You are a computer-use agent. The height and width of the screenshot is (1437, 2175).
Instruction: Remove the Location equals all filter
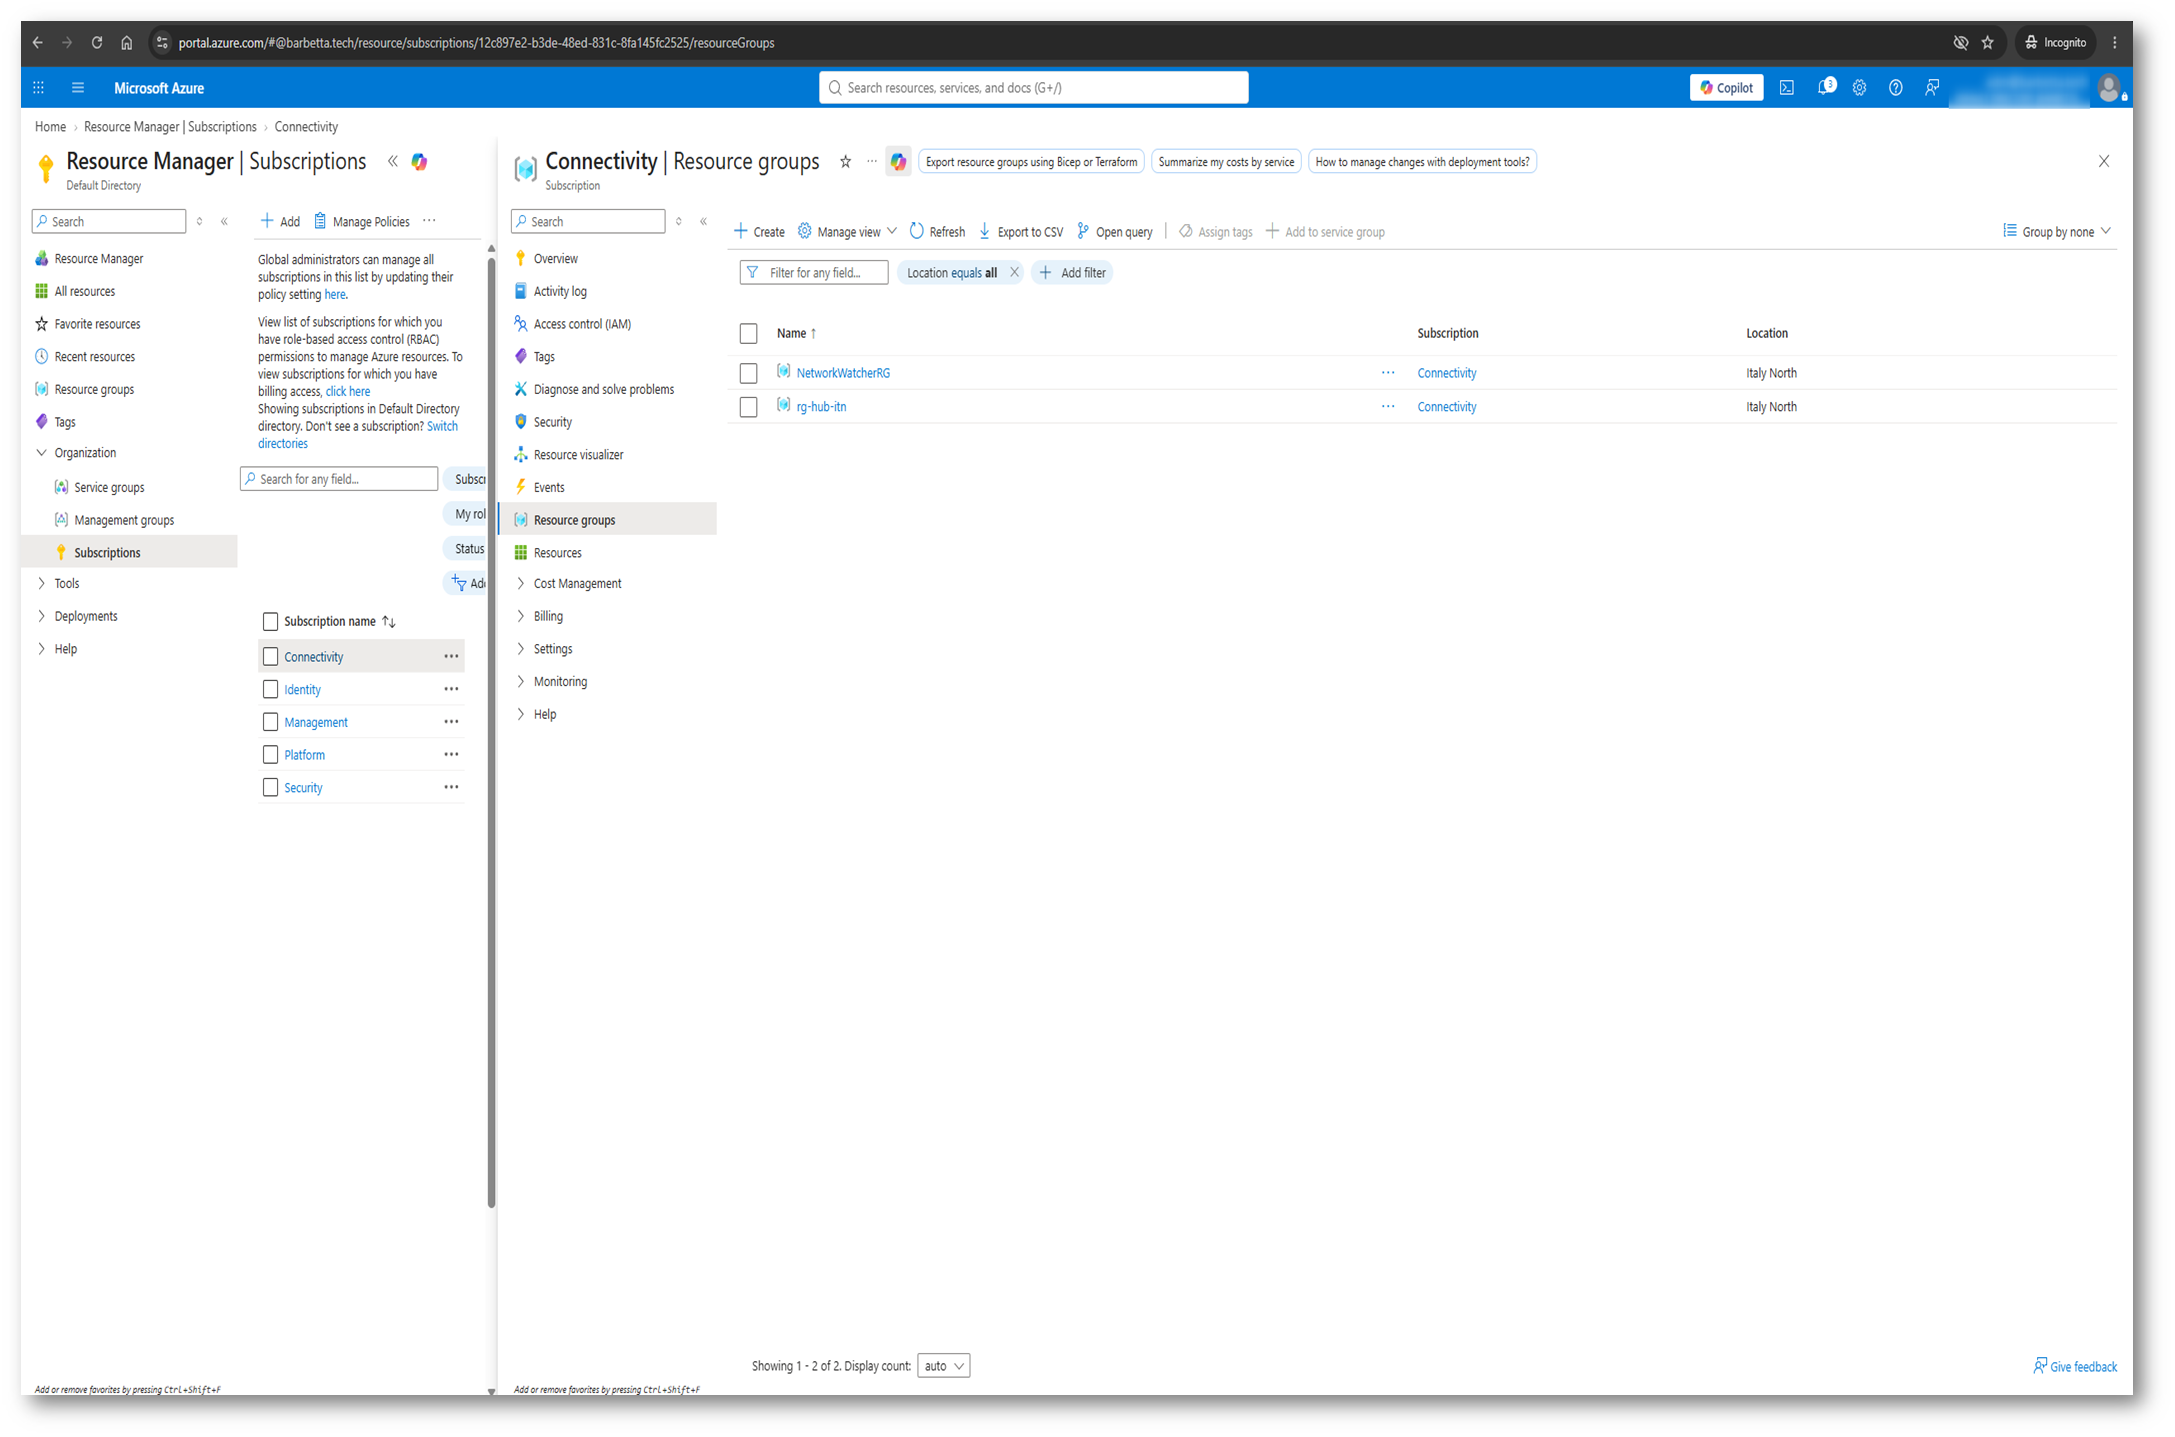[1014, 272]
